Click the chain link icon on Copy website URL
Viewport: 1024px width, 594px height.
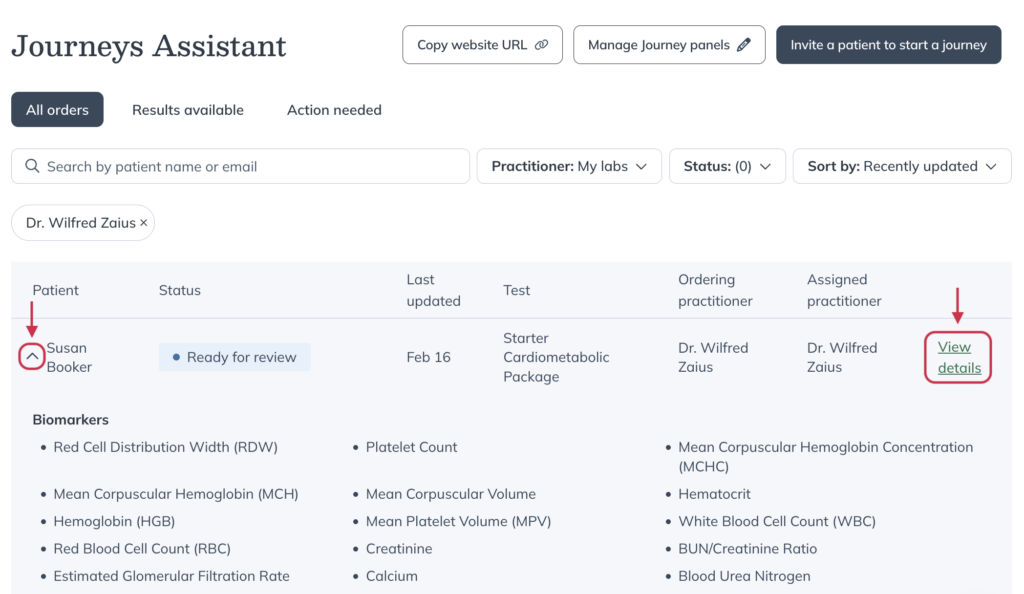(541, 44)
